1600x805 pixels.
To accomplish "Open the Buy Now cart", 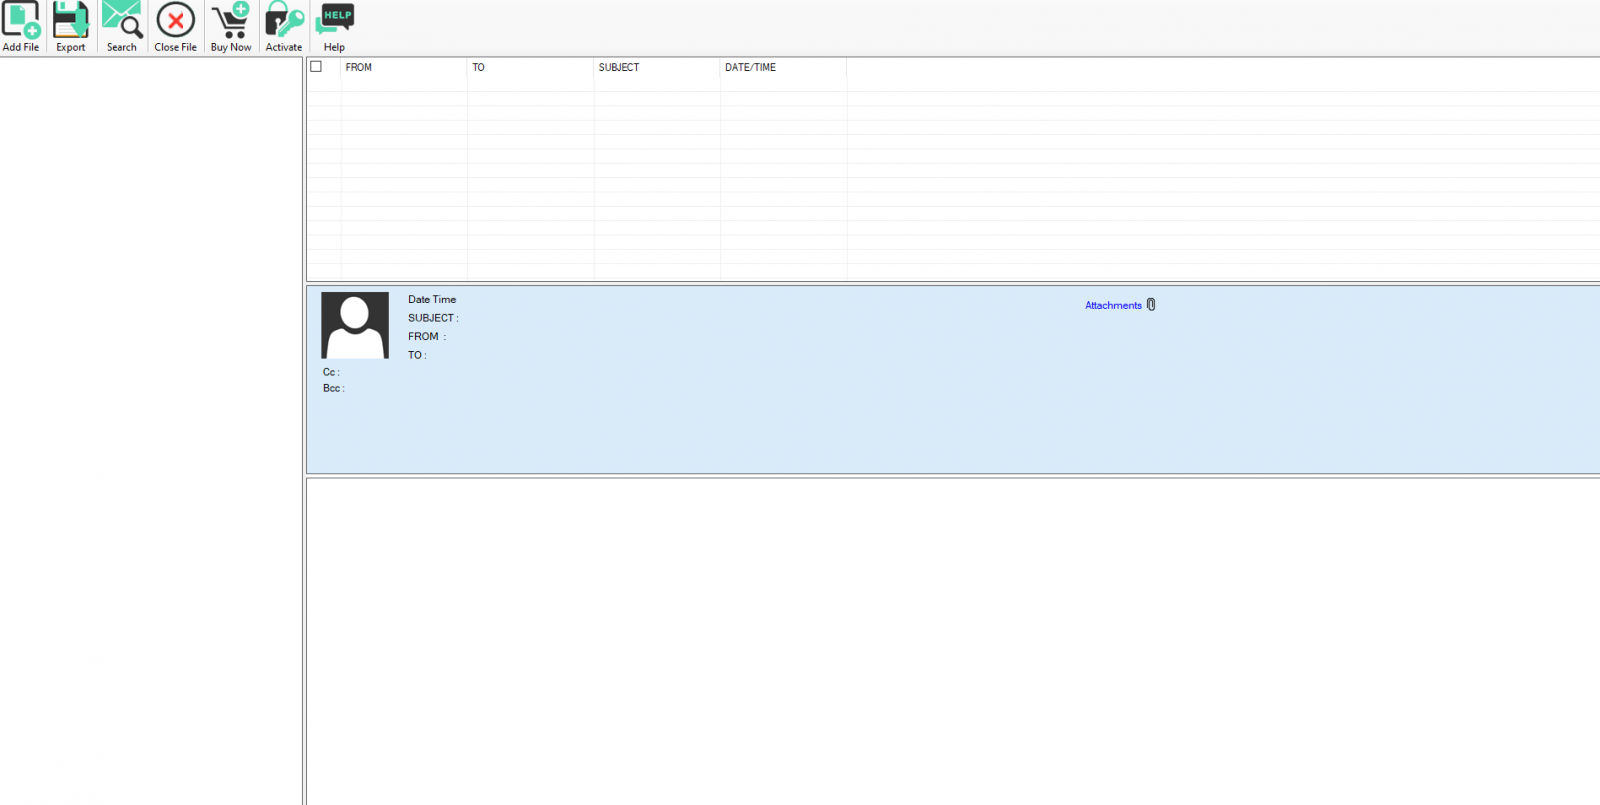I will [231, 27].
